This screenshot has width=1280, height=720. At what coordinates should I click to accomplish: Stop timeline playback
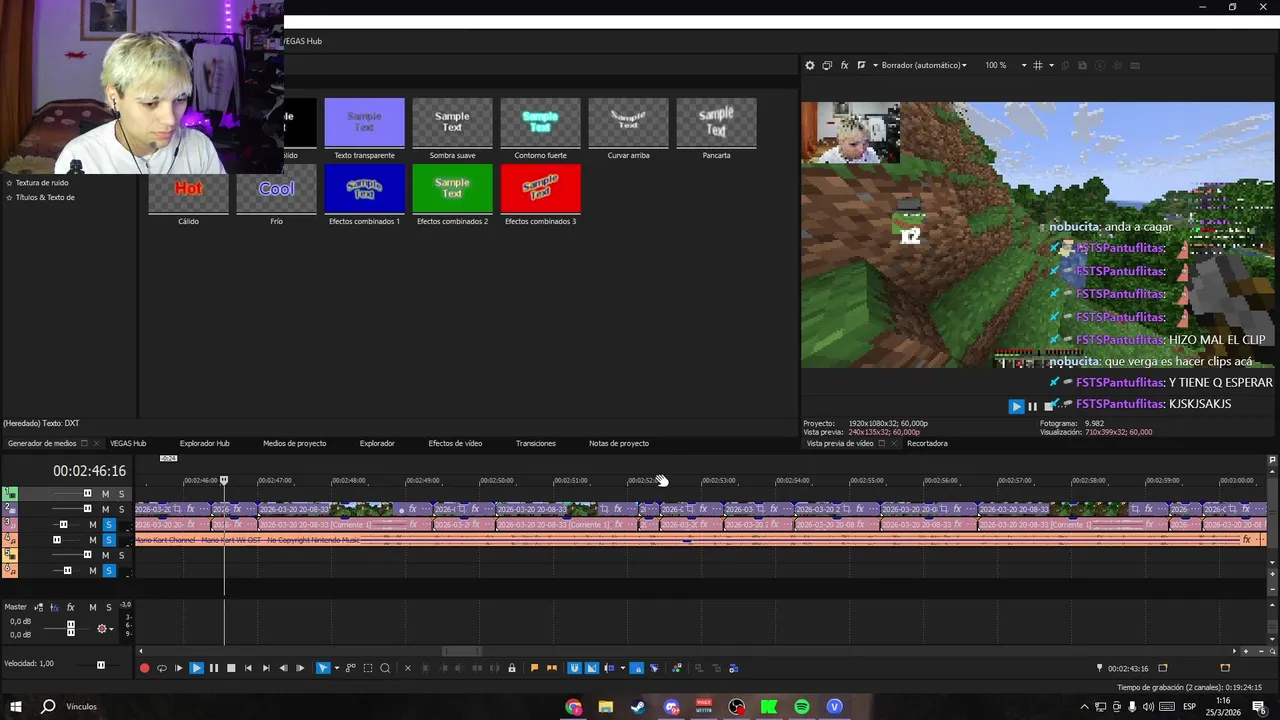pyautogui.click(x=231, y=668)
